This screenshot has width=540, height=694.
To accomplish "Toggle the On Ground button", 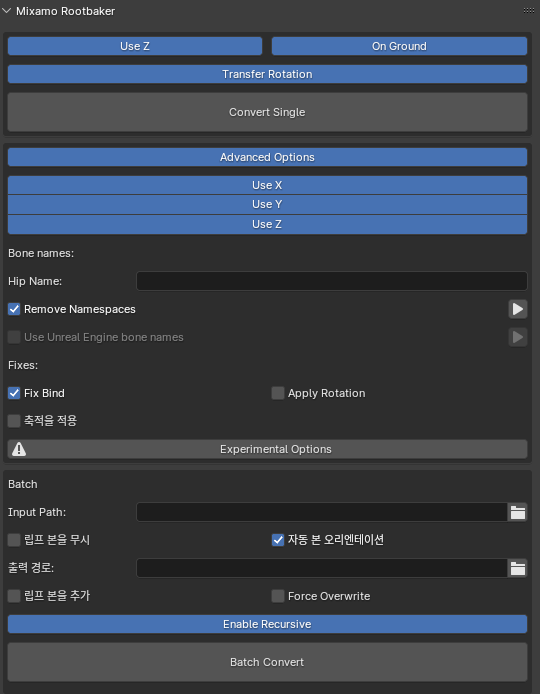I will click(399, 46).
